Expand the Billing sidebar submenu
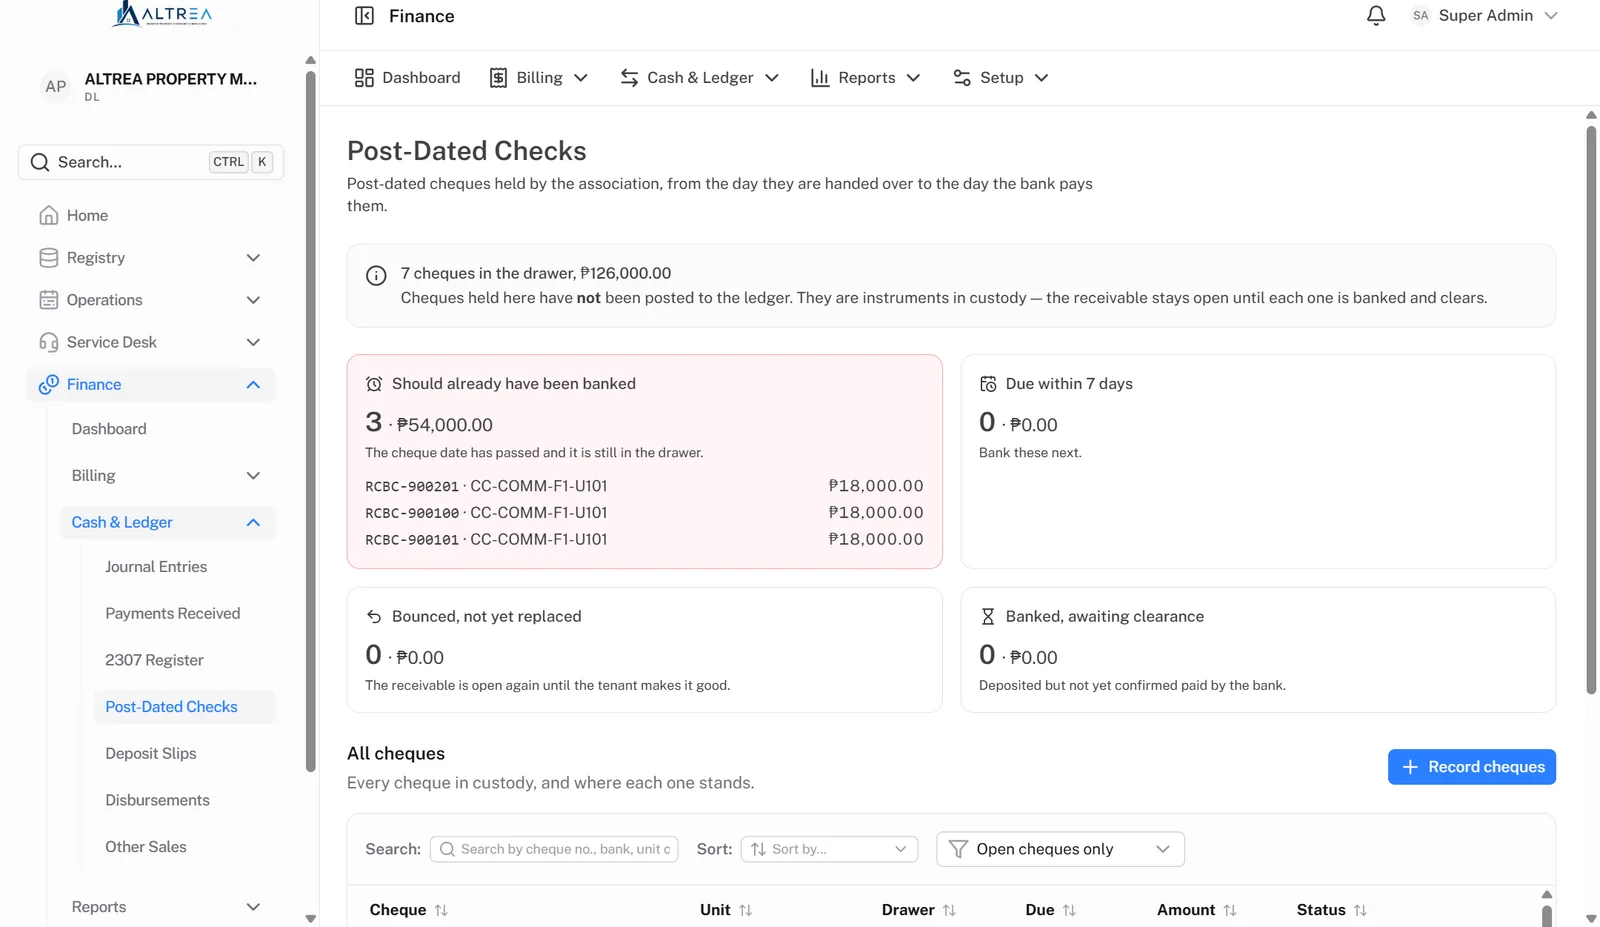The image size is (1600, 927). pos(253,476)
